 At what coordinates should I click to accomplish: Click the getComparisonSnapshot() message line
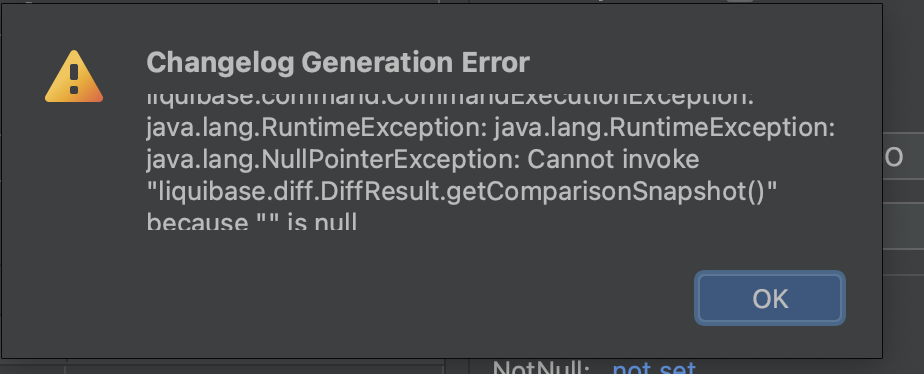tap(462, 191)
